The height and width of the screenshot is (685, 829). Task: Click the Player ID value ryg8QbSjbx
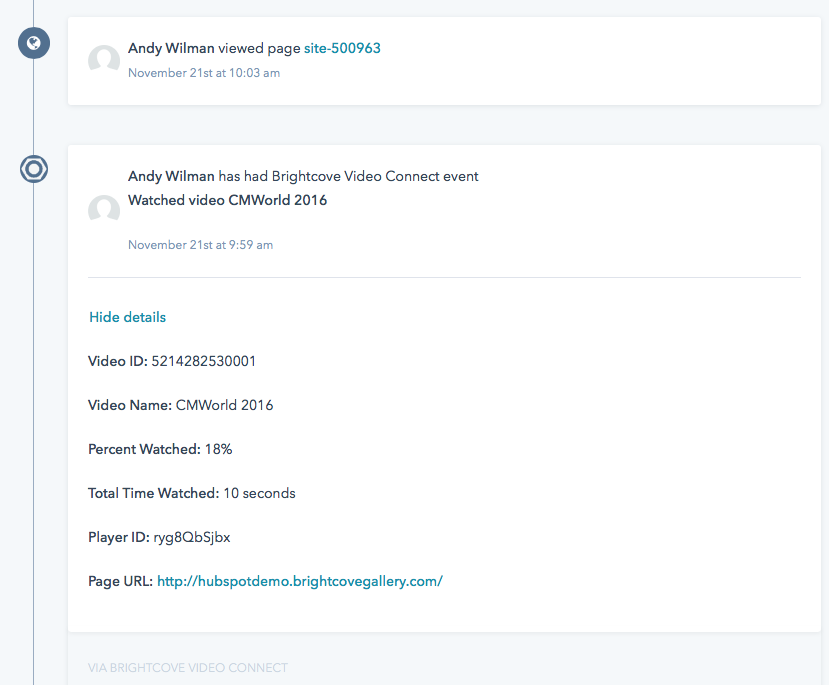click(x=192, y=538)
